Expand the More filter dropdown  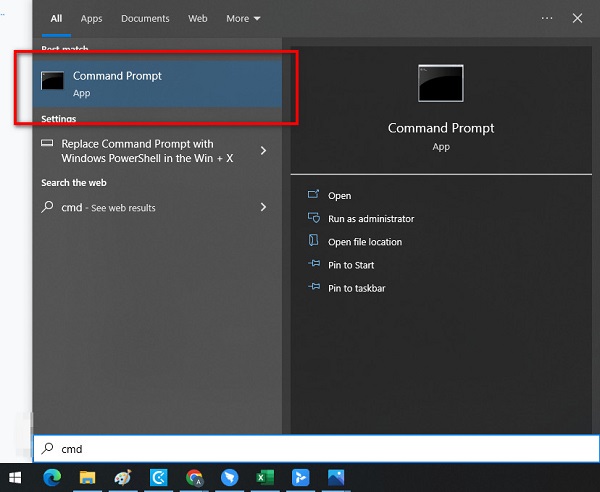click(243, 18)
